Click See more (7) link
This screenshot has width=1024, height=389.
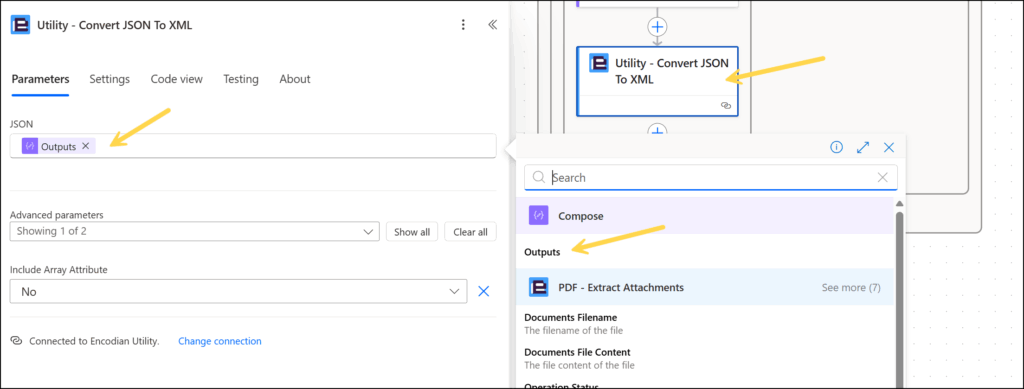pos(851,287)
